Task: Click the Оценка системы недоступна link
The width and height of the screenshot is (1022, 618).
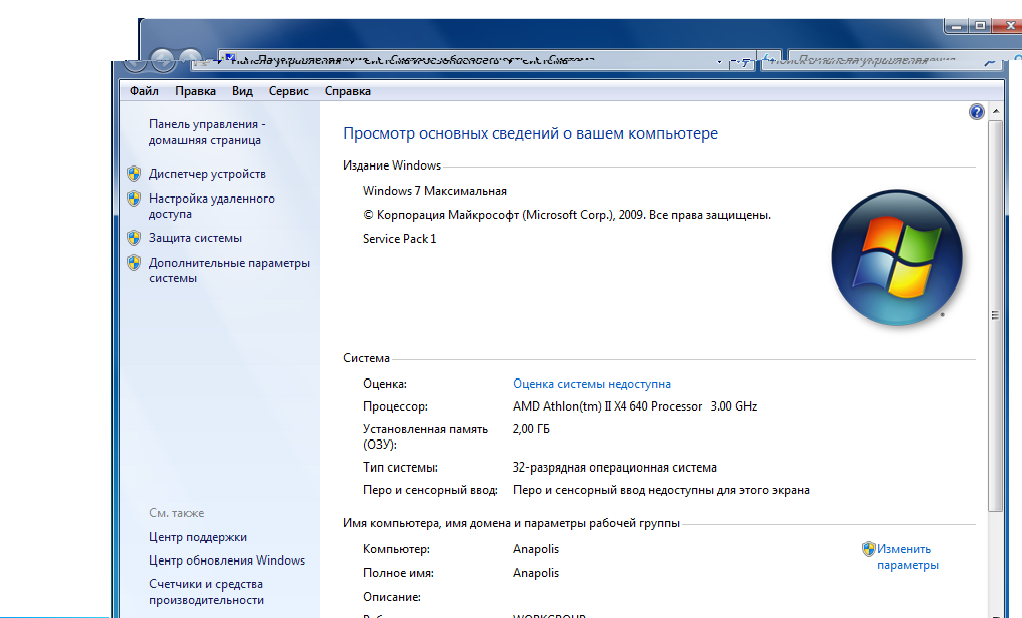Action: tap(592, 384)
